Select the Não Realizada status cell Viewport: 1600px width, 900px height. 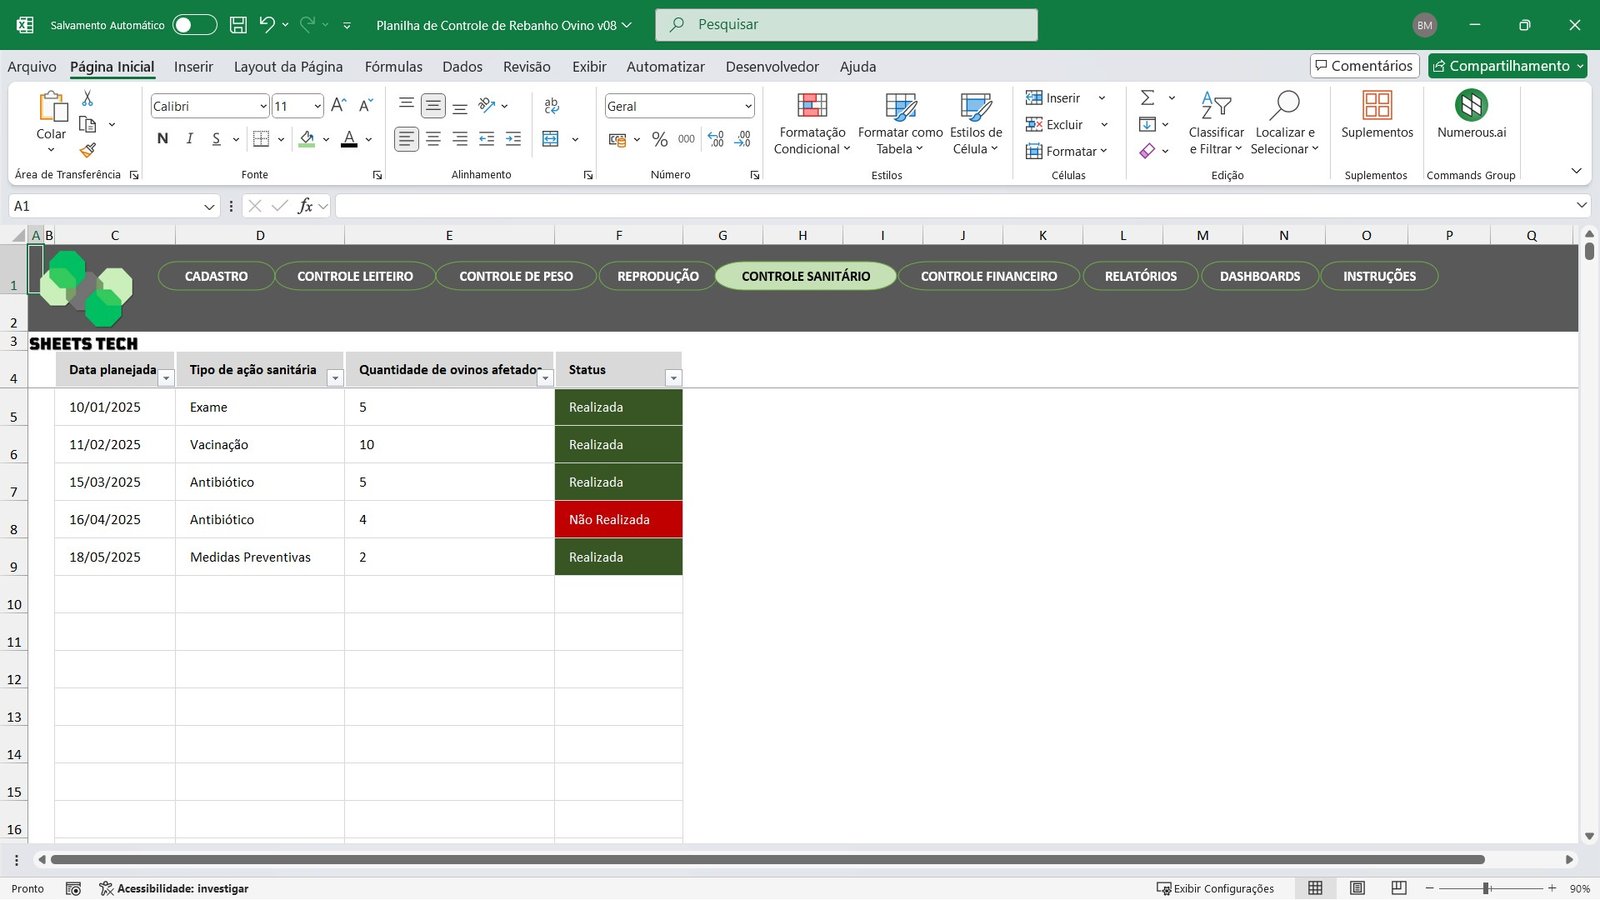click(x=619, y=520)
